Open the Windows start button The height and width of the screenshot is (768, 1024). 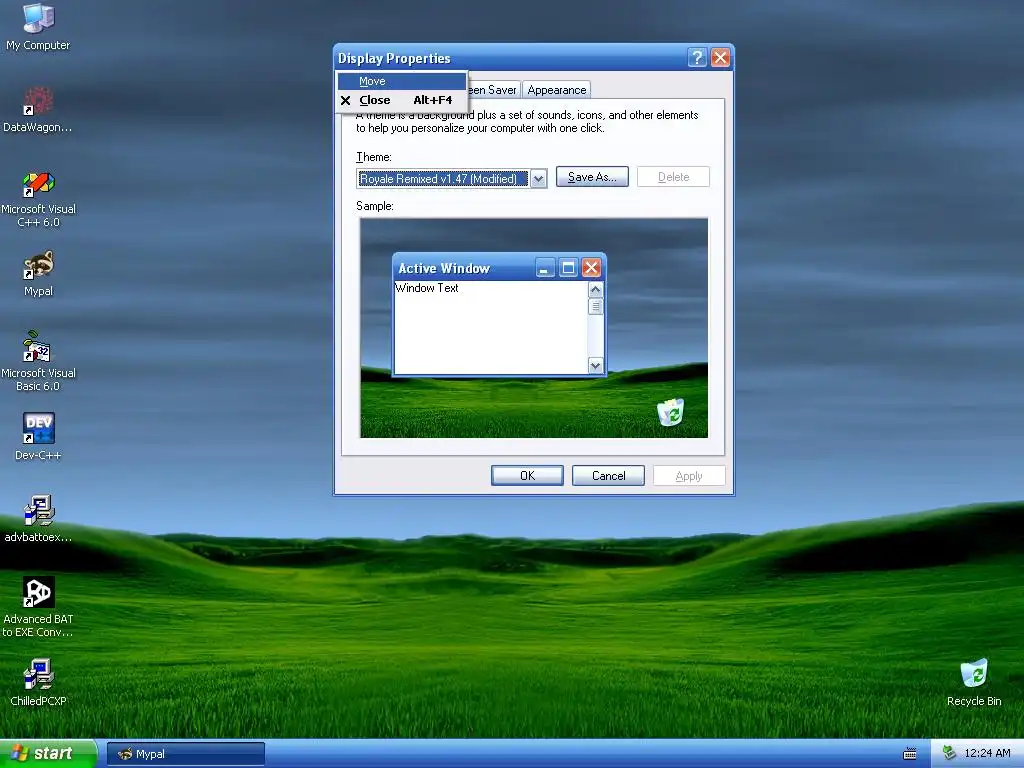(x=48, y=753)
